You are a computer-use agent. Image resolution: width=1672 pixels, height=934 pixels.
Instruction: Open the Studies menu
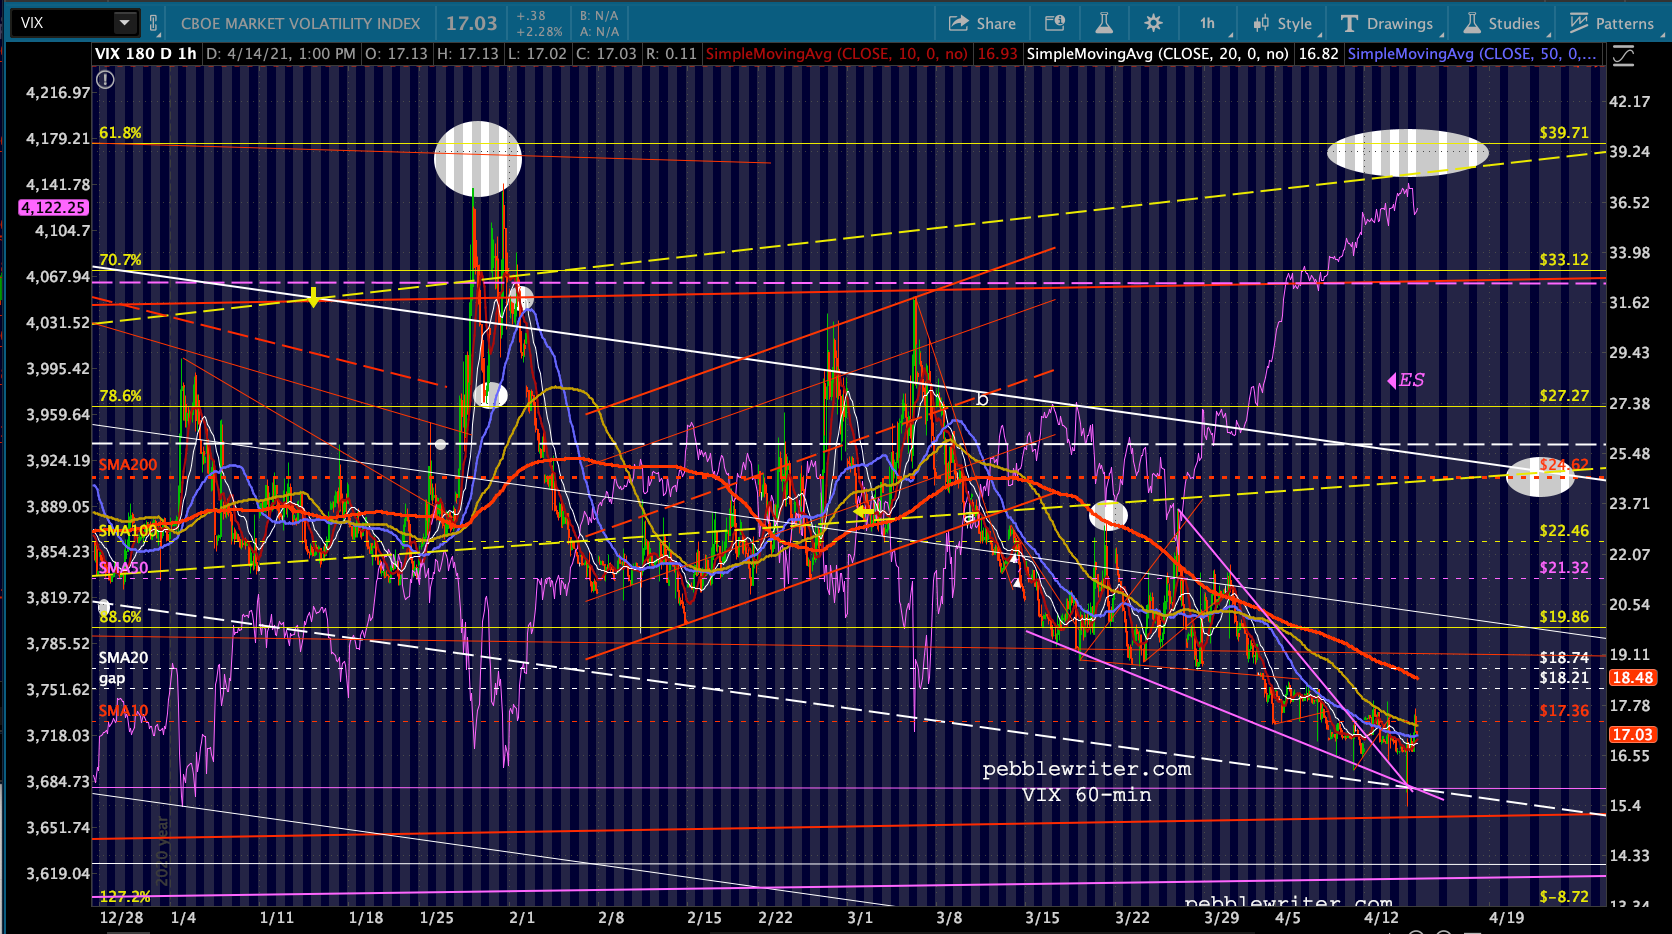(1502, 23)
